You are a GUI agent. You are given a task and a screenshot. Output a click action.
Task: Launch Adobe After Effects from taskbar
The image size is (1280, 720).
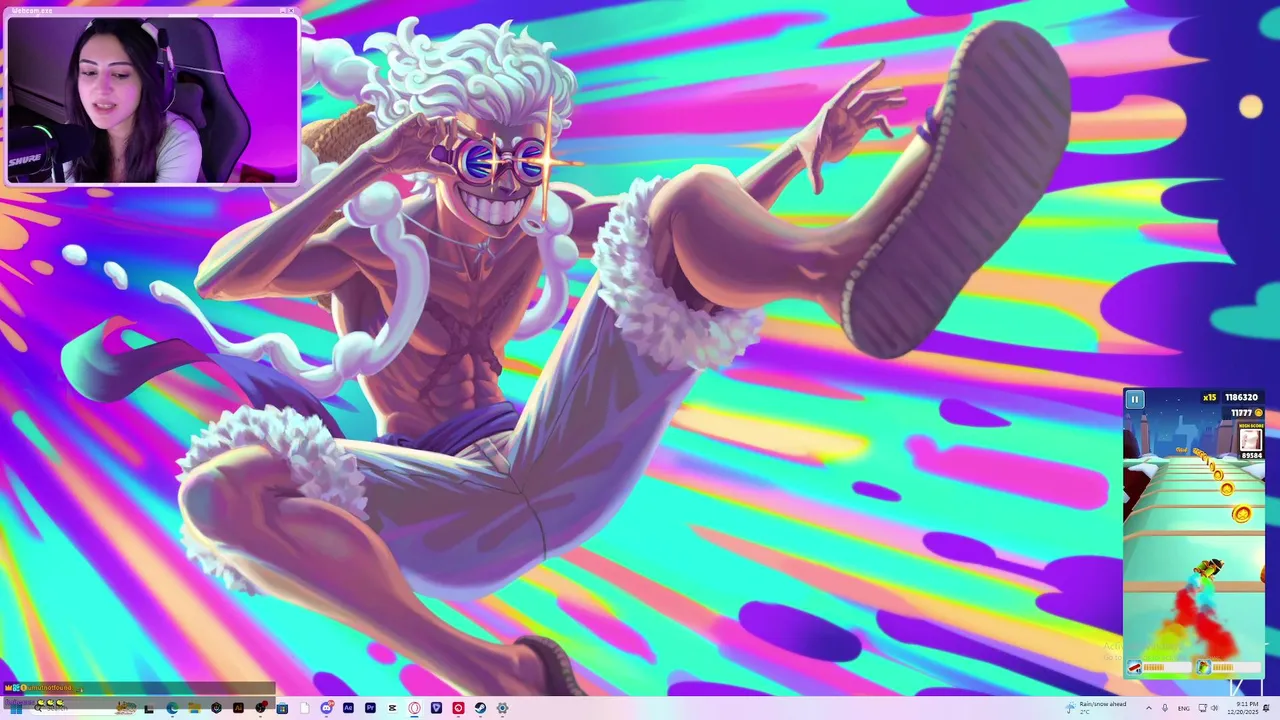click(348, 708)
